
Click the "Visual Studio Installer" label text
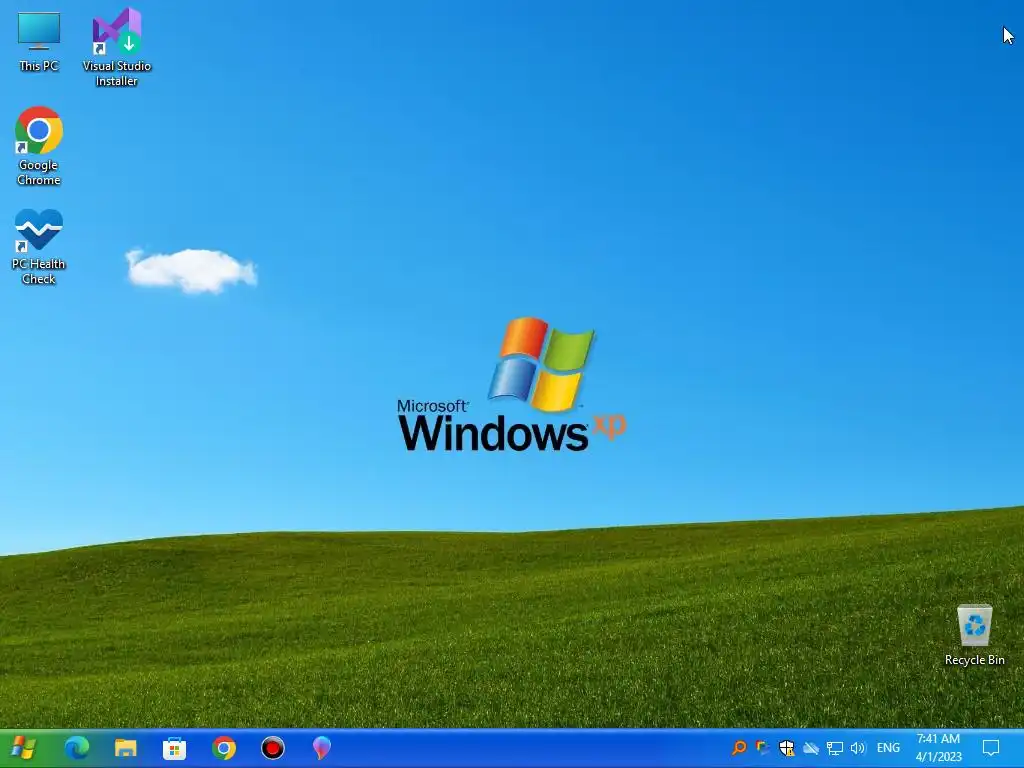pyautogui.click(x=117, y=73)
